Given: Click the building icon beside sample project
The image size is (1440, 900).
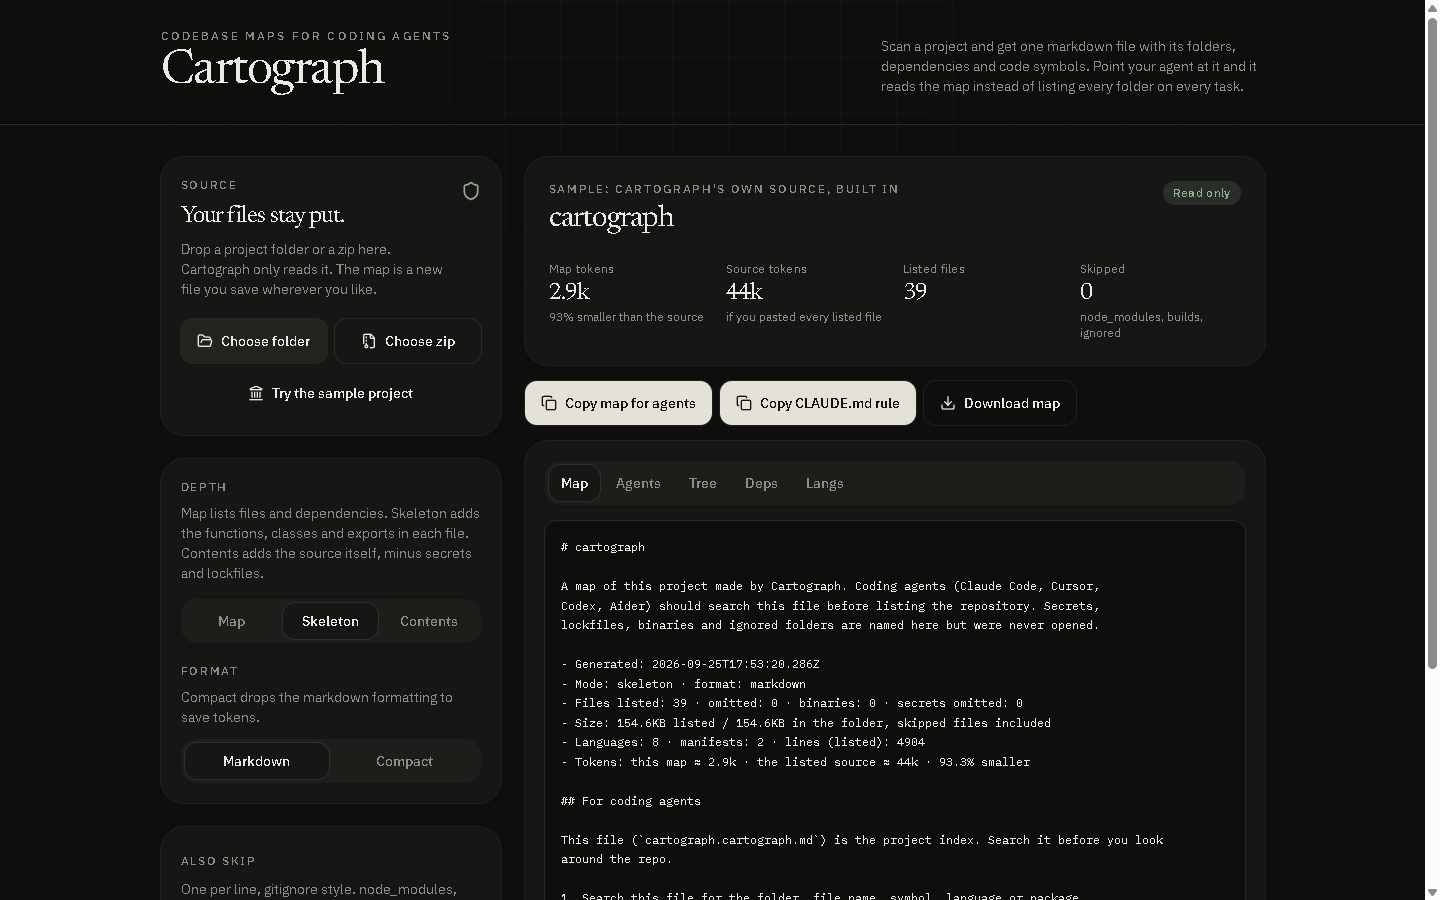Looking at the screenshot, I should [x=256, y=393].
